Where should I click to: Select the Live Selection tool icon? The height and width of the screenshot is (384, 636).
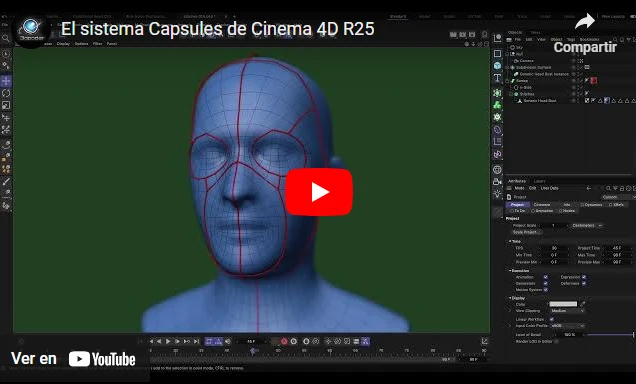[6, 54]
